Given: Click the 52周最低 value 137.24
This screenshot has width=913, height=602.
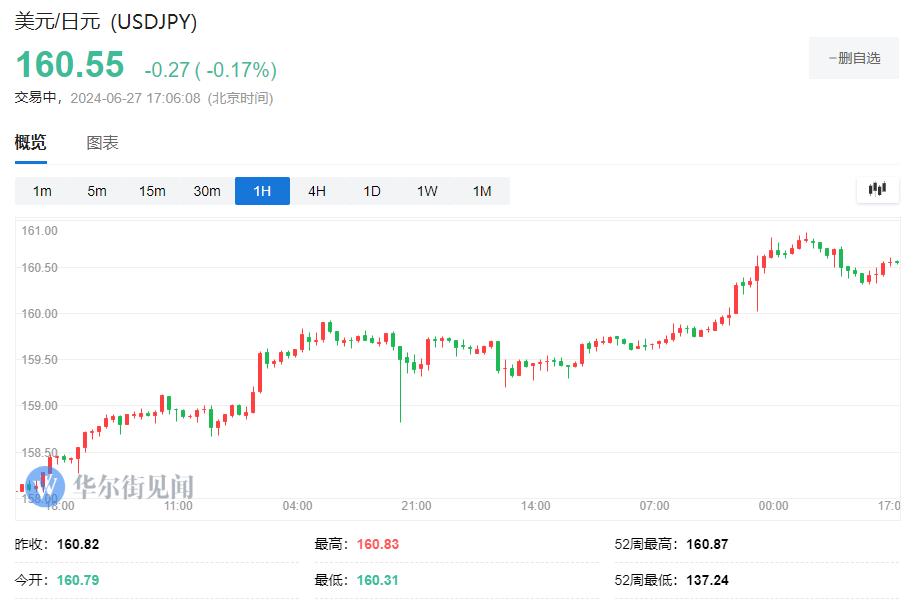Looking at the screenshot, I should [707, 580].
